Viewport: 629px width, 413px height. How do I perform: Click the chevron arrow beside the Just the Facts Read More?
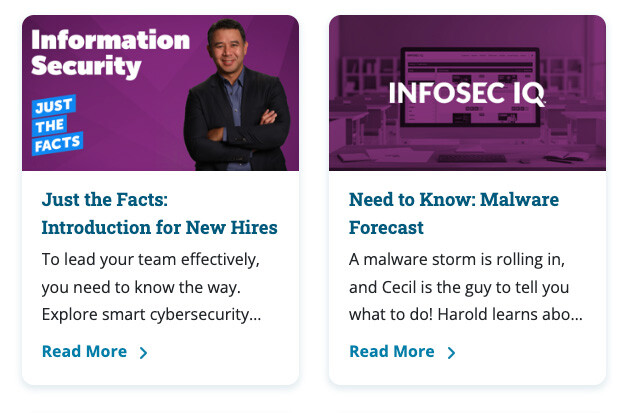point(144,352)
